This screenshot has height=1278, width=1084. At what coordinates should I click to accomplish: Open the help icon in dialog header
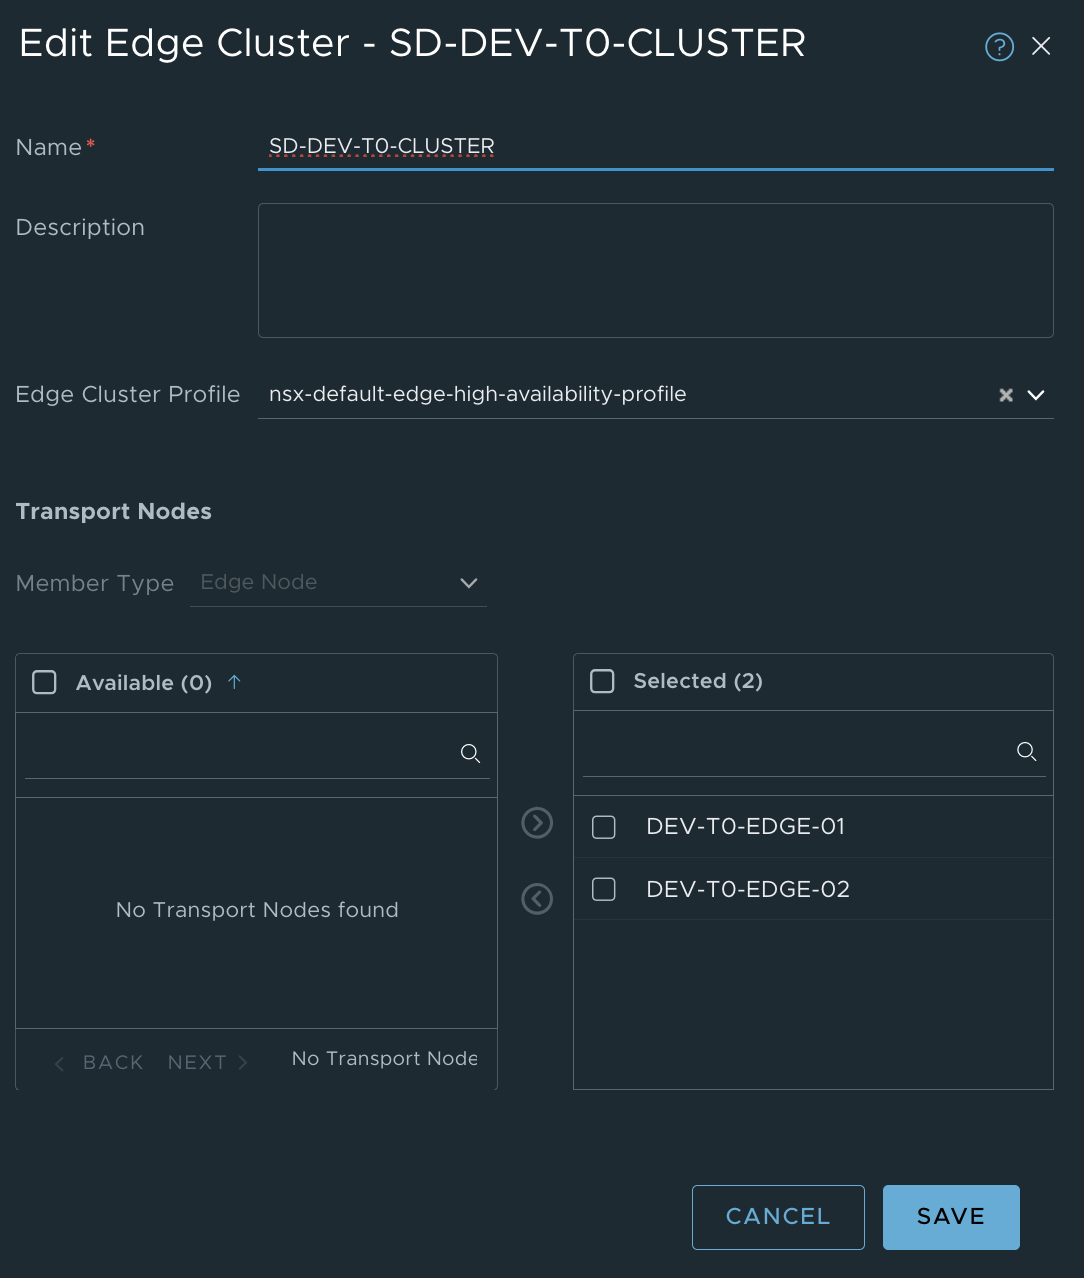click(999, 47)
